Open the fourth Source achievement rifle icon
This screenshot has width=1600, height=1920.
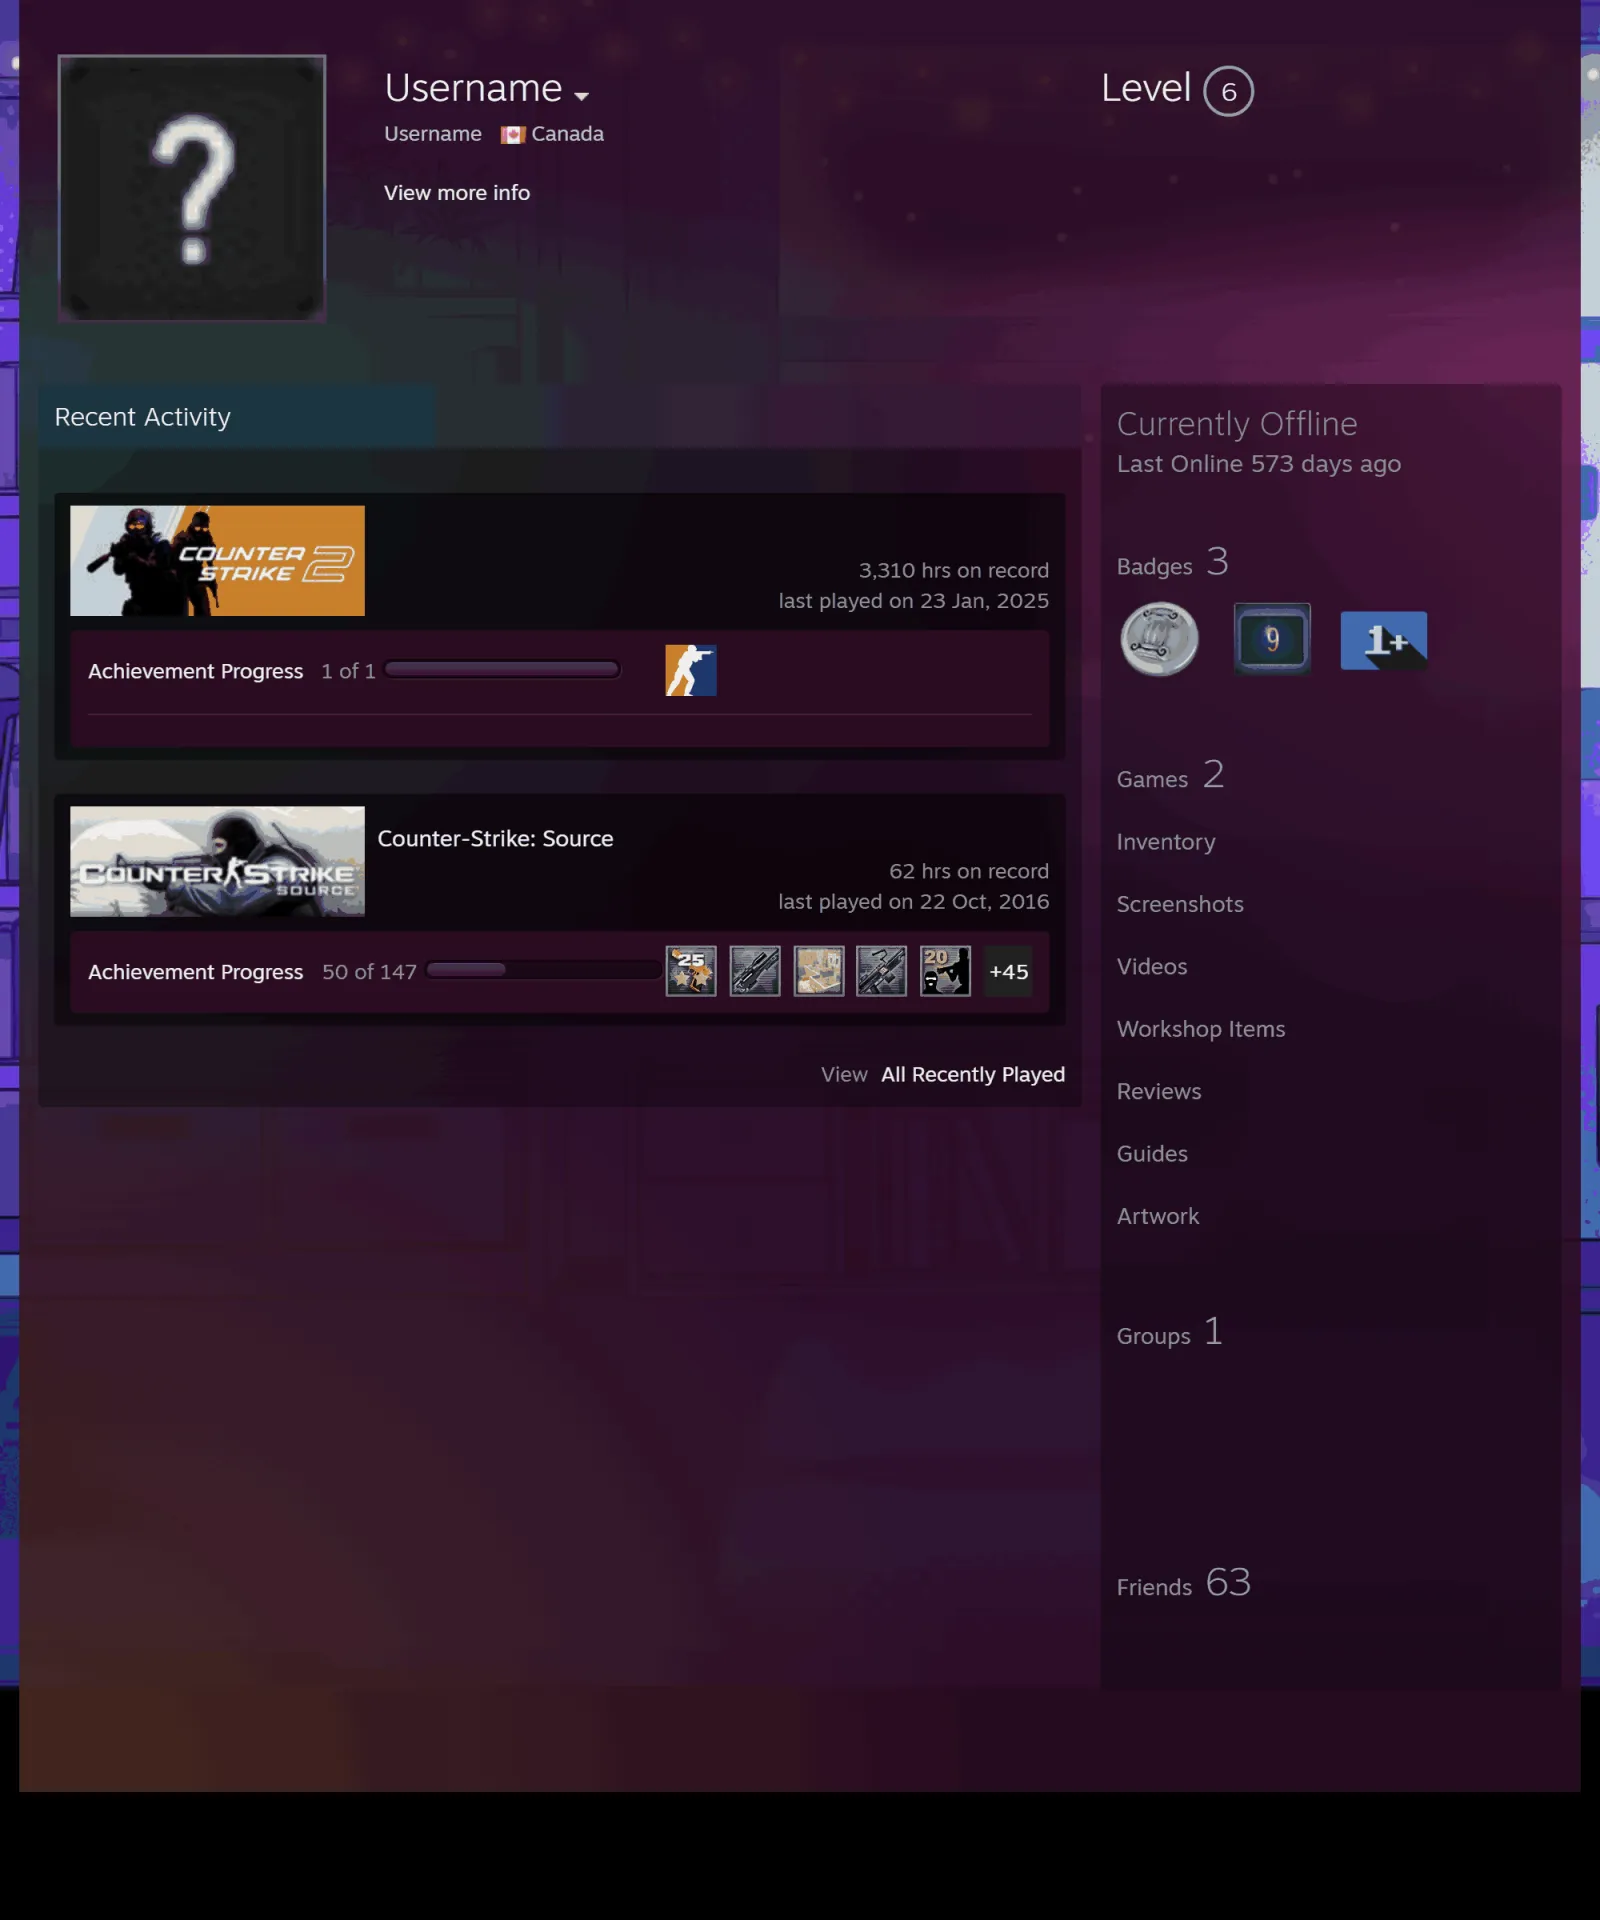[882, 971]
